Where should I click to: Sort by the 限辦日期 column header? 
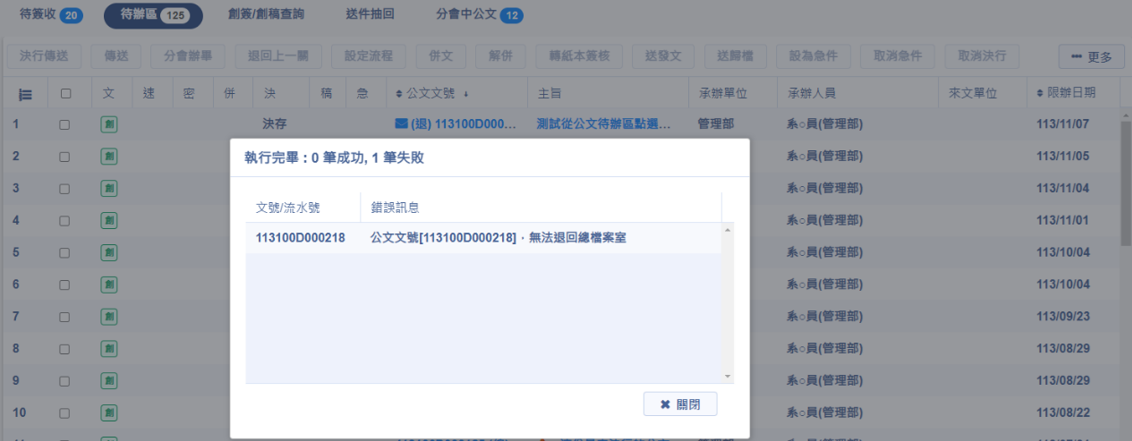tap(1069, 94)
